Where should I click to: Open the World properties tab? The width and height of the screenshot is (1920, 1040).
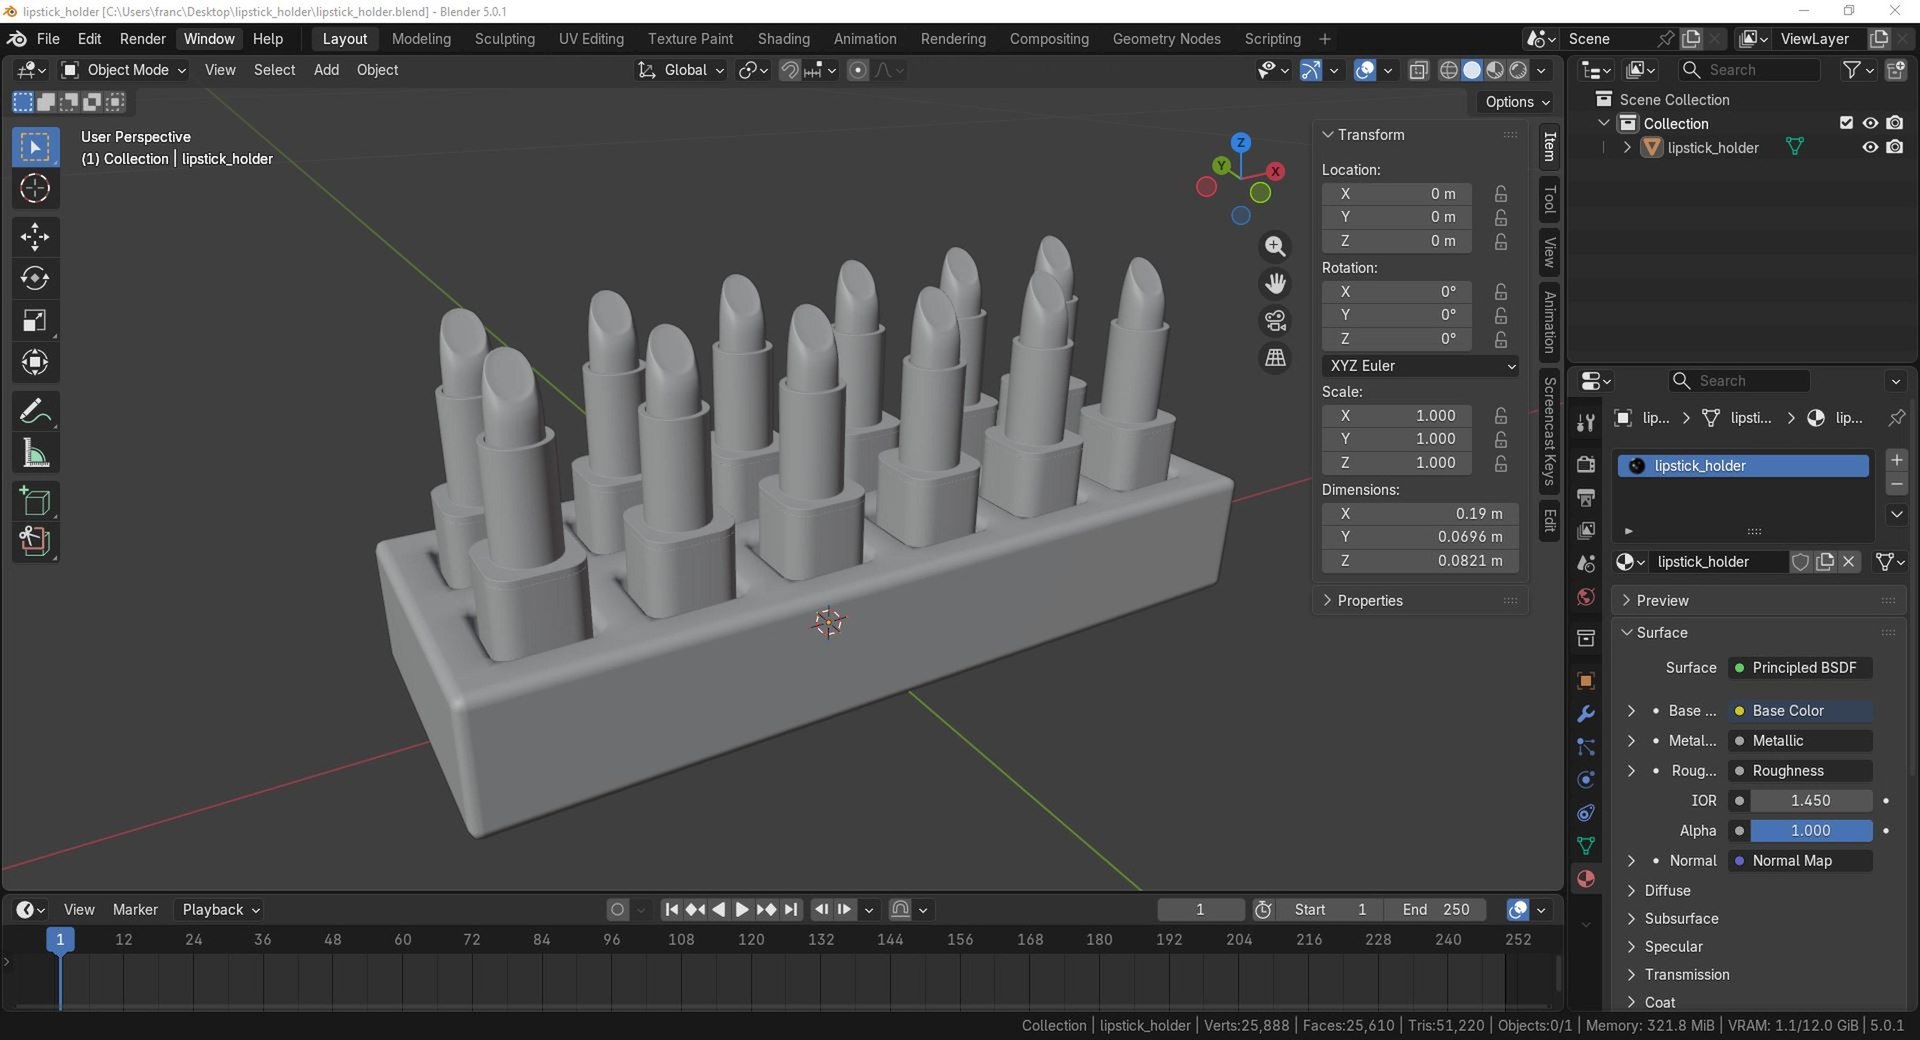(1585, 597)
